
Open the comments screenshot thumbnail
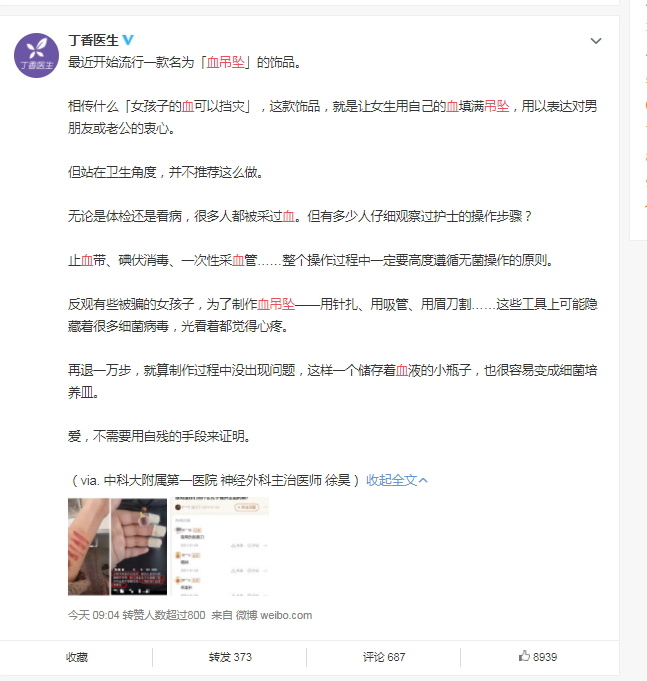[x=220, y=546]
